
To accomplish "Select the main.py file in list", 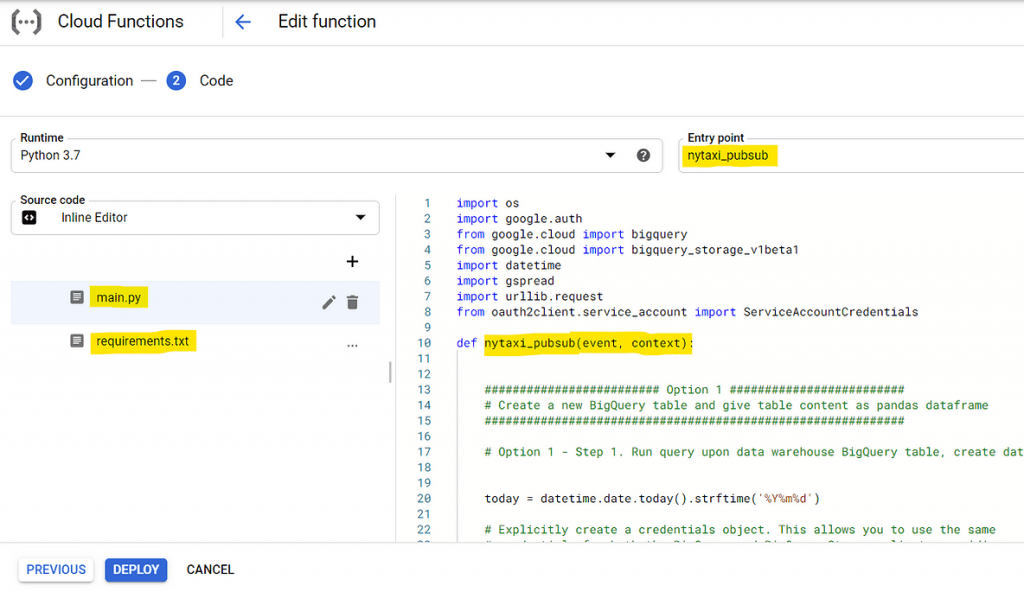I will [x=195, y=303].
